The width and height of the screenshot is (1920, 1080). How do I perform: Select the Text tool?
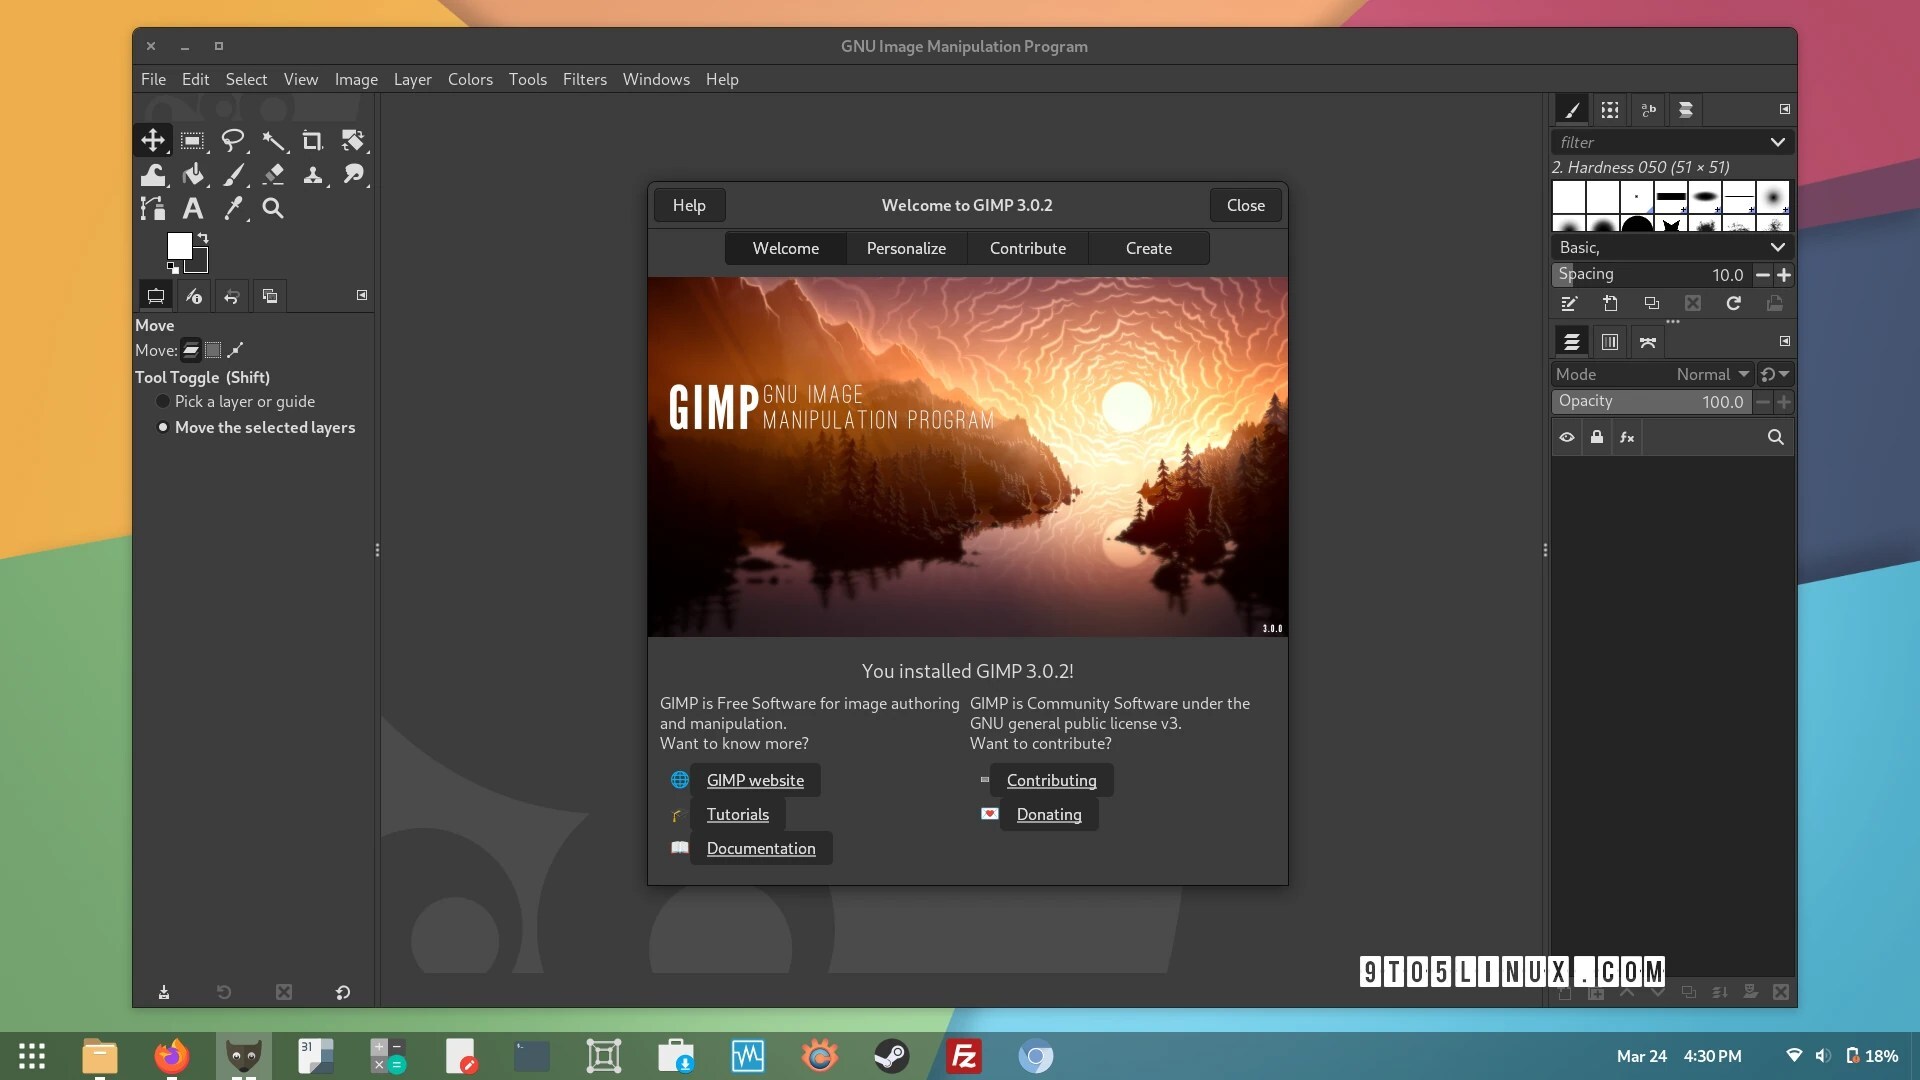click(192, 208)
